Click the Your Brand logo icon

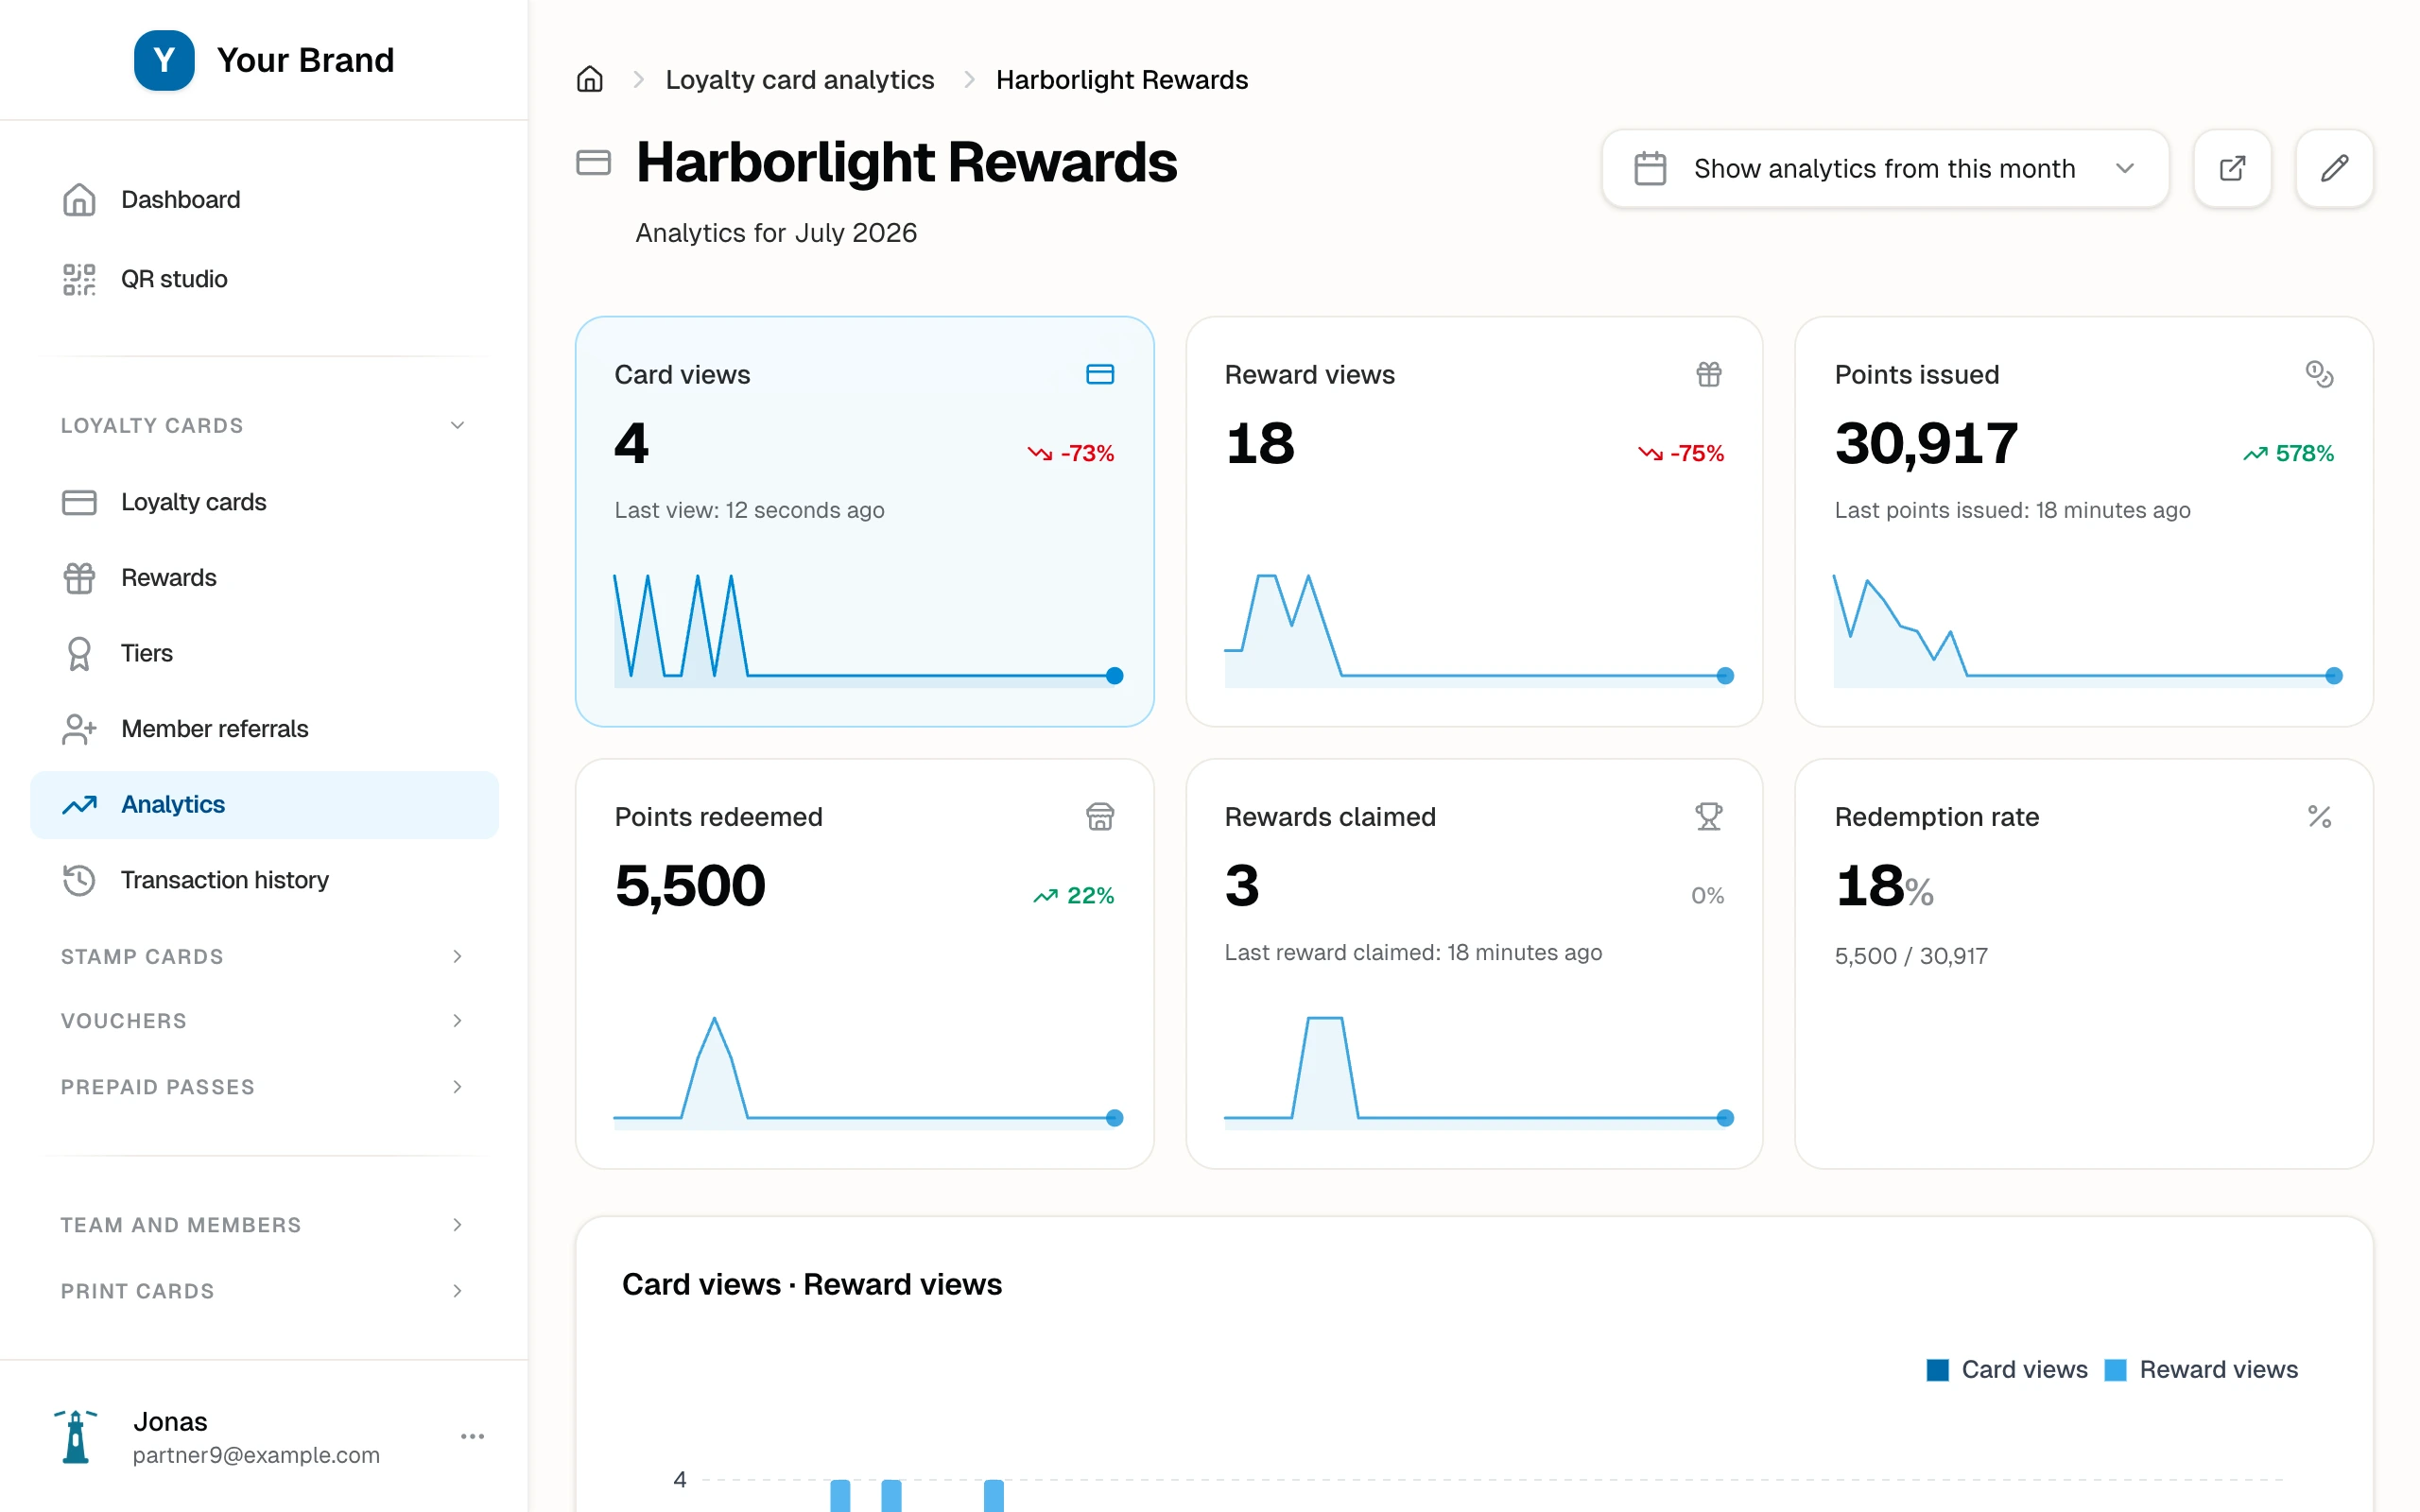point(164,60)
